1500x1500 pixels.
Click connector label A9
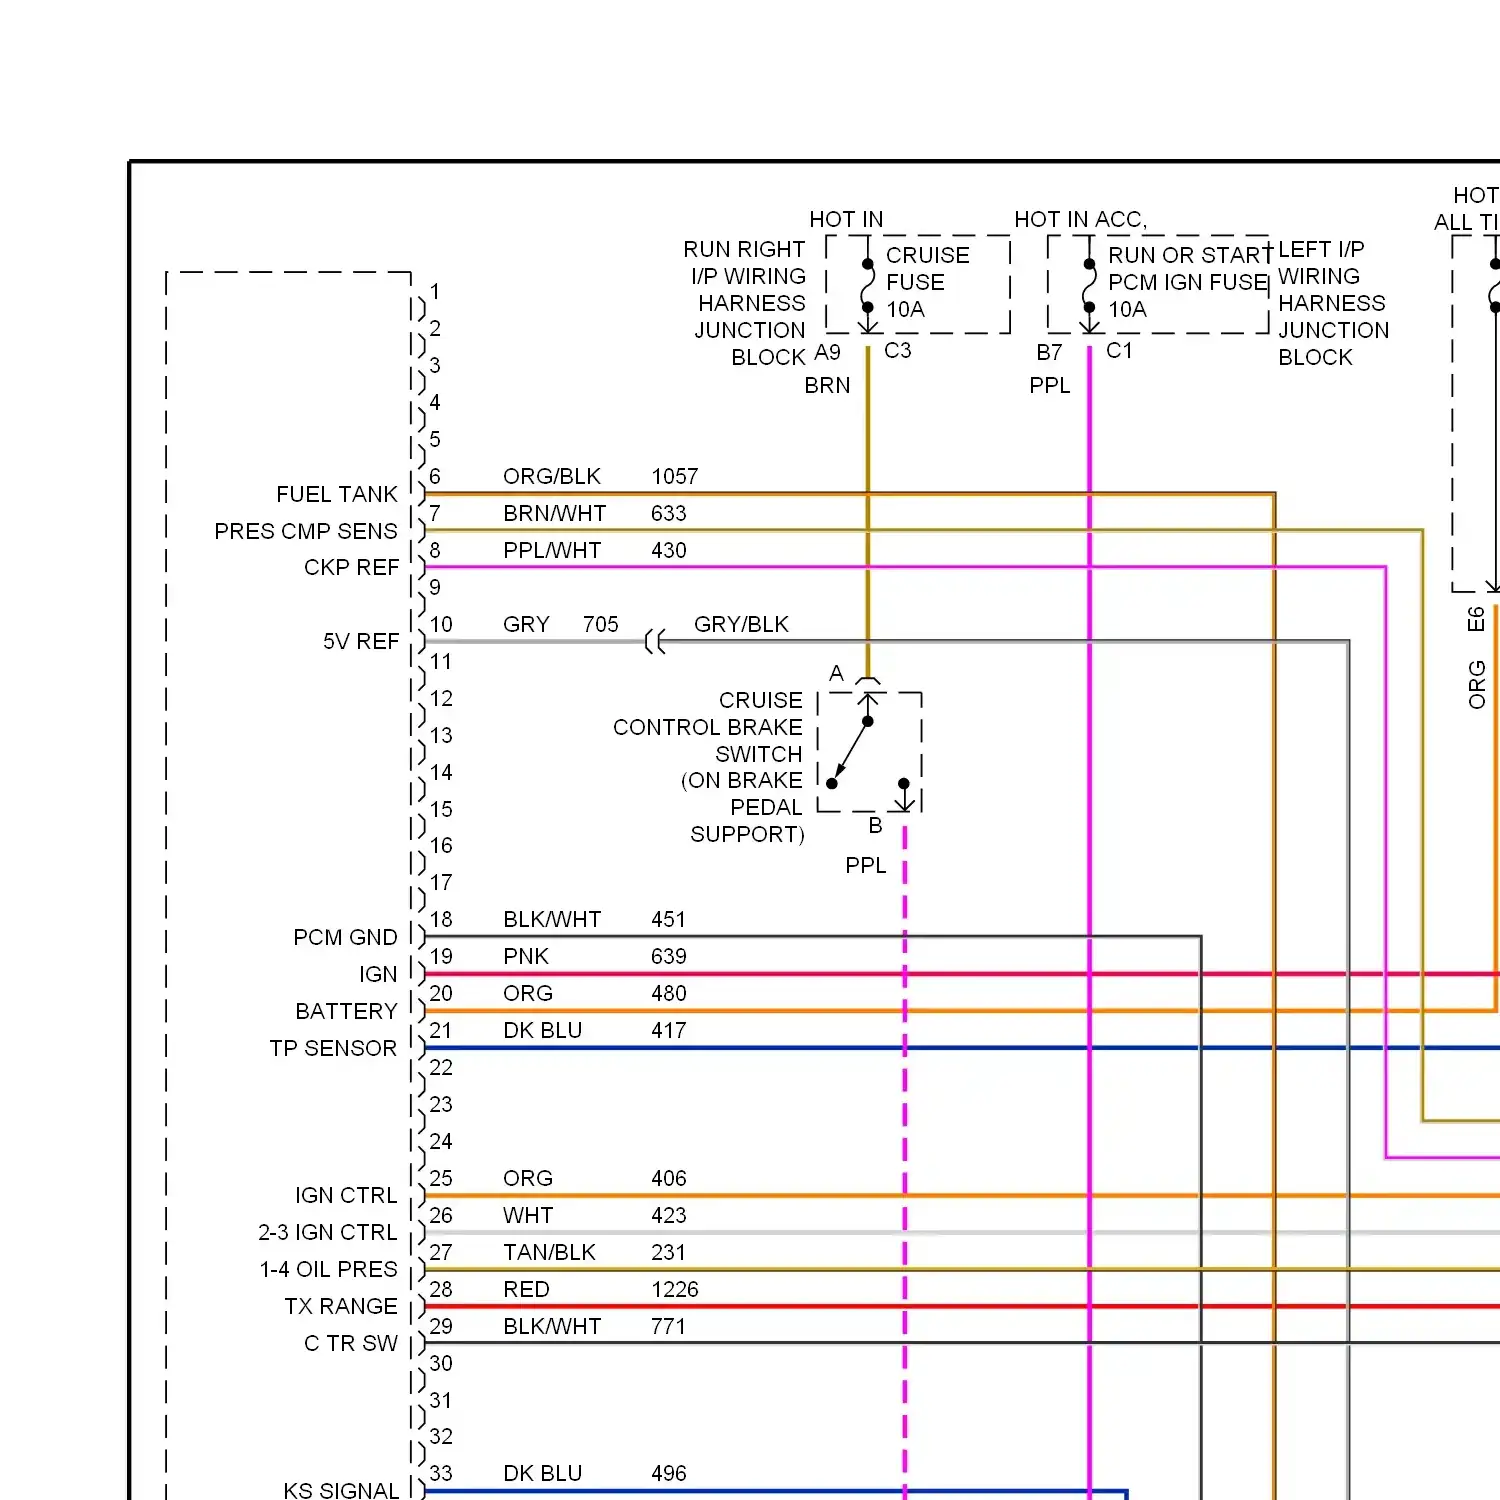coord(827,352)
